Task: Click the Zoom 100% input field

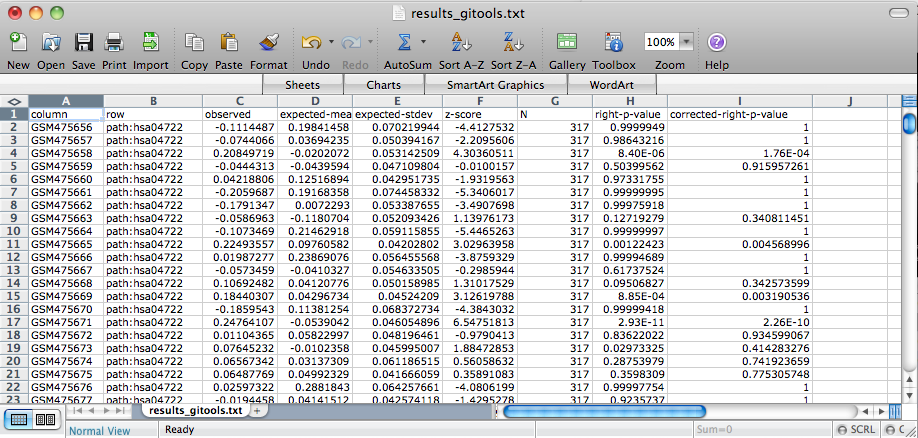Action: coord(661,42)
